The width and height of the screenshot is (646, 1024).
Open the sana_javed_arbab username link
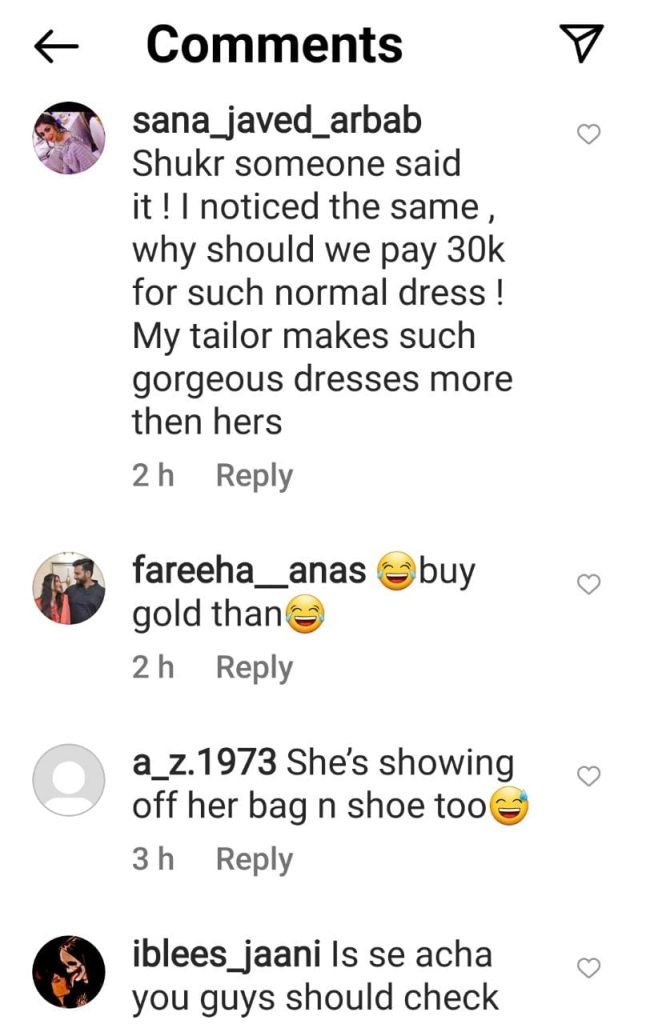point(277,121)
